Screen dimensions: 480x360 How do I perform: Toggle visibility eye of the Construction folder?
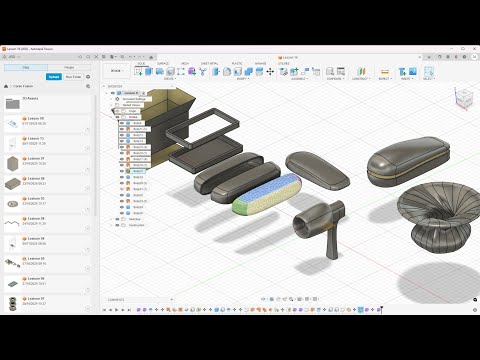[x=117, y=225]
